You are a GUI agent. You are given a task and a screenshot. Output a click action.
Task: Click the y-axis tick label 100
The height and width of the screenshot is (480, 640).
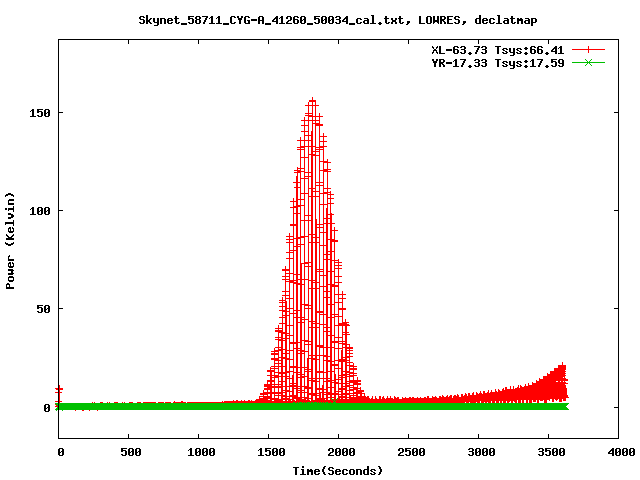point(40,211)
